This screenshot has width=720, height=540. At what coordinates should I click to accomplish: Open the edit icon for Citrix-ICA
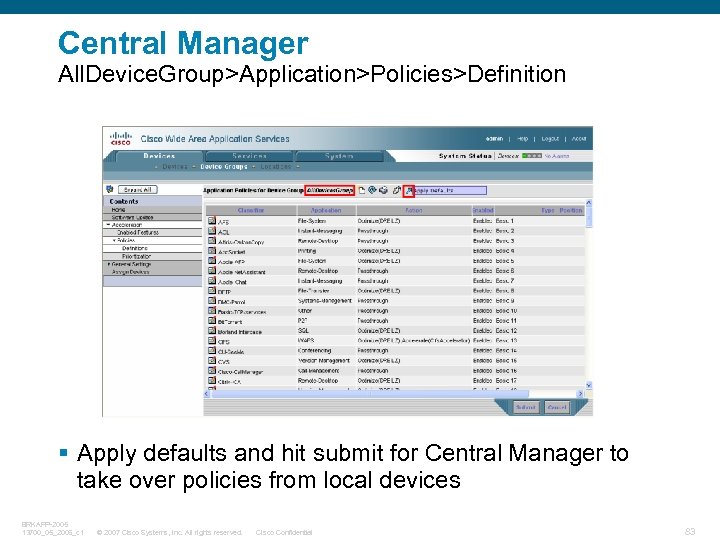coord(212,381)
